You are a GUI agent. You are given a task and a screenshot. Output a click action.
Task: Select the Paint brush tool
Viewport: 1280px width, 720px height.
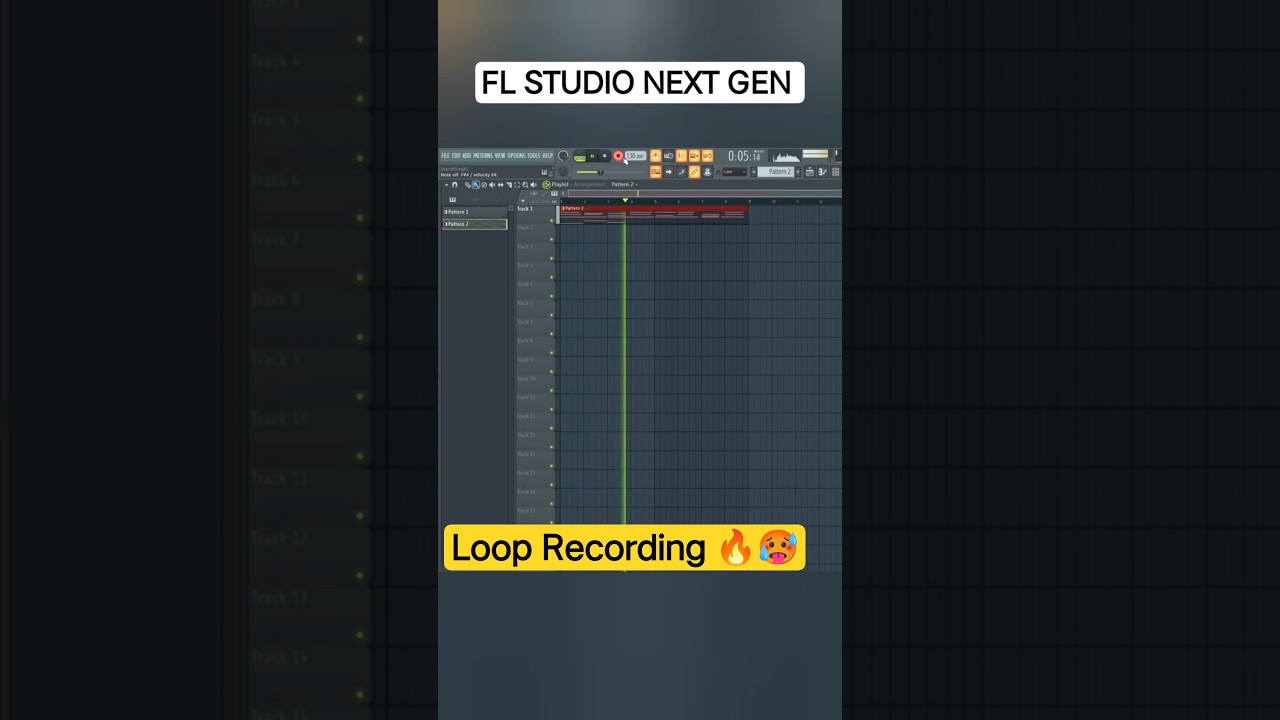pyautogui.click(x=476, y=185)
